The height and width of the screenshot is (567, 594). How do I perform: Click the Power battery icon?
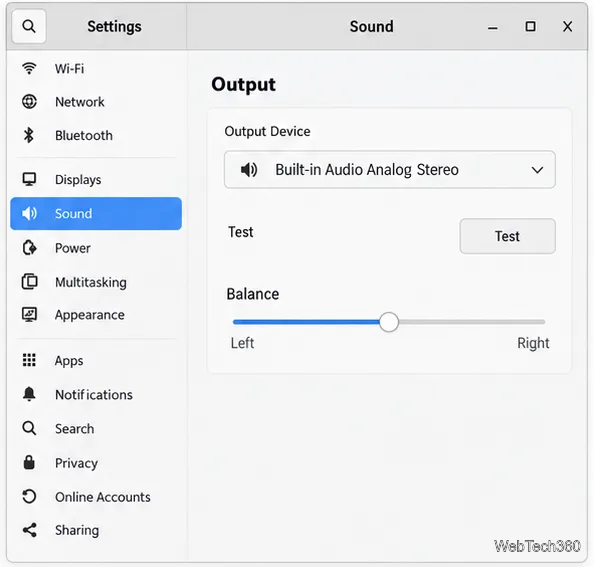(29, 248)
